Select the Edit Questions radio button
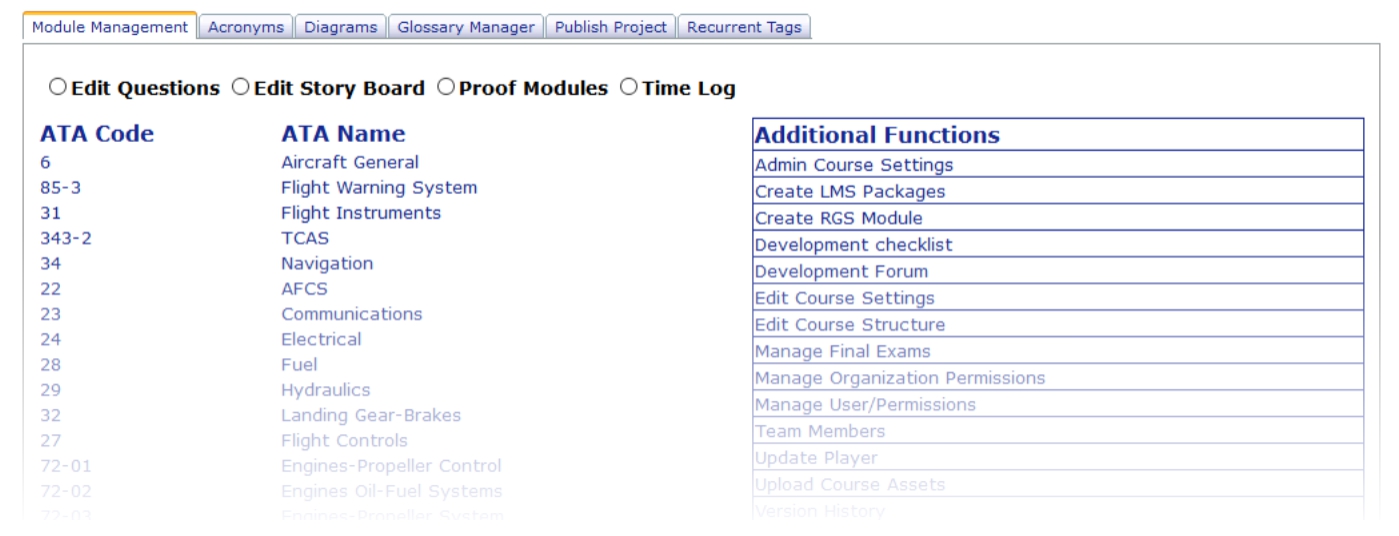1399x536 pixels. coord(57,88)
